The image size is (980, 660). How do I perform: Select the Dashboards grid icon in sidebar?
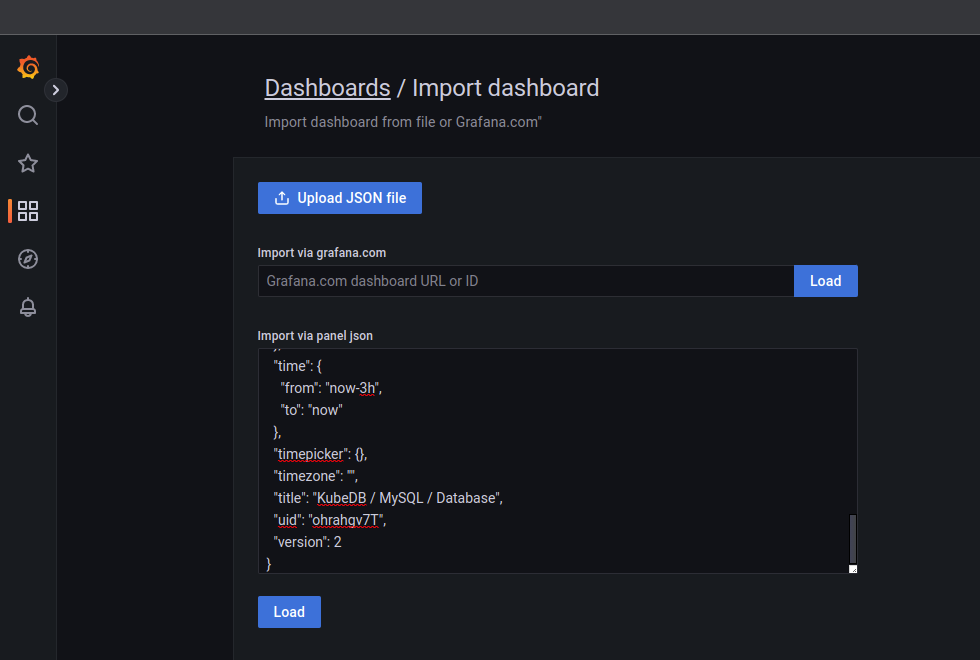[28, 211]
